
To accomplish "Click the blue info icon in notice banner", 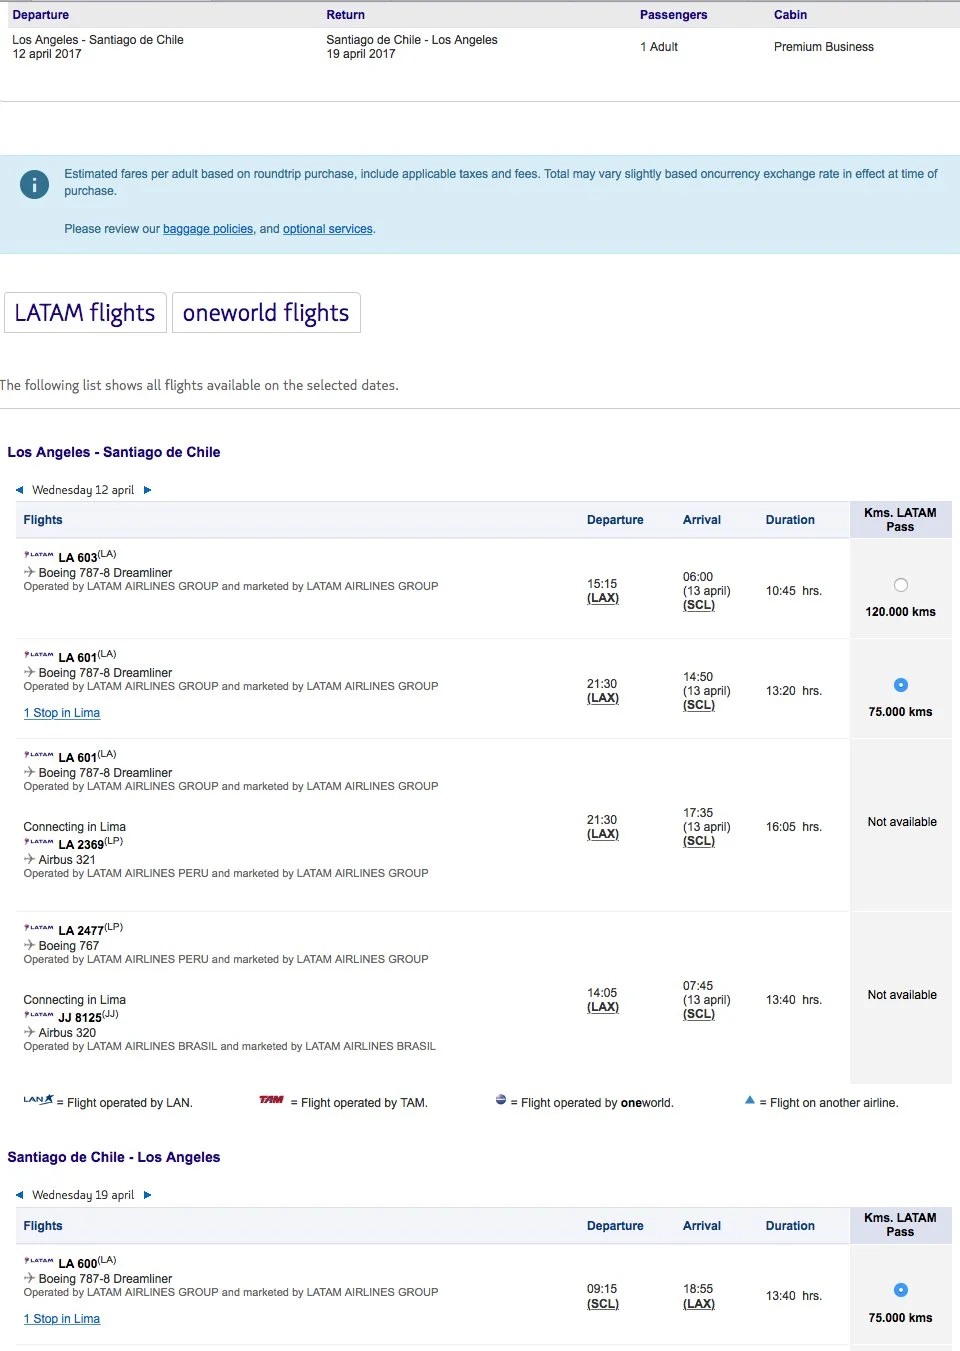I will point(34,184).
